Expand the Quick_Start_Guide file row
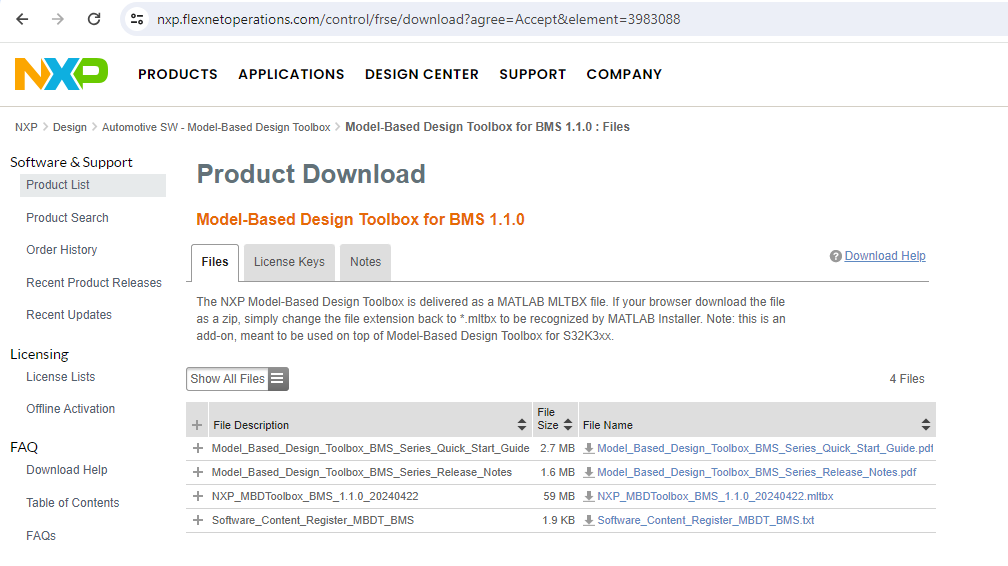This screenshot has width=1008, height=566. (x=197, y=448)
